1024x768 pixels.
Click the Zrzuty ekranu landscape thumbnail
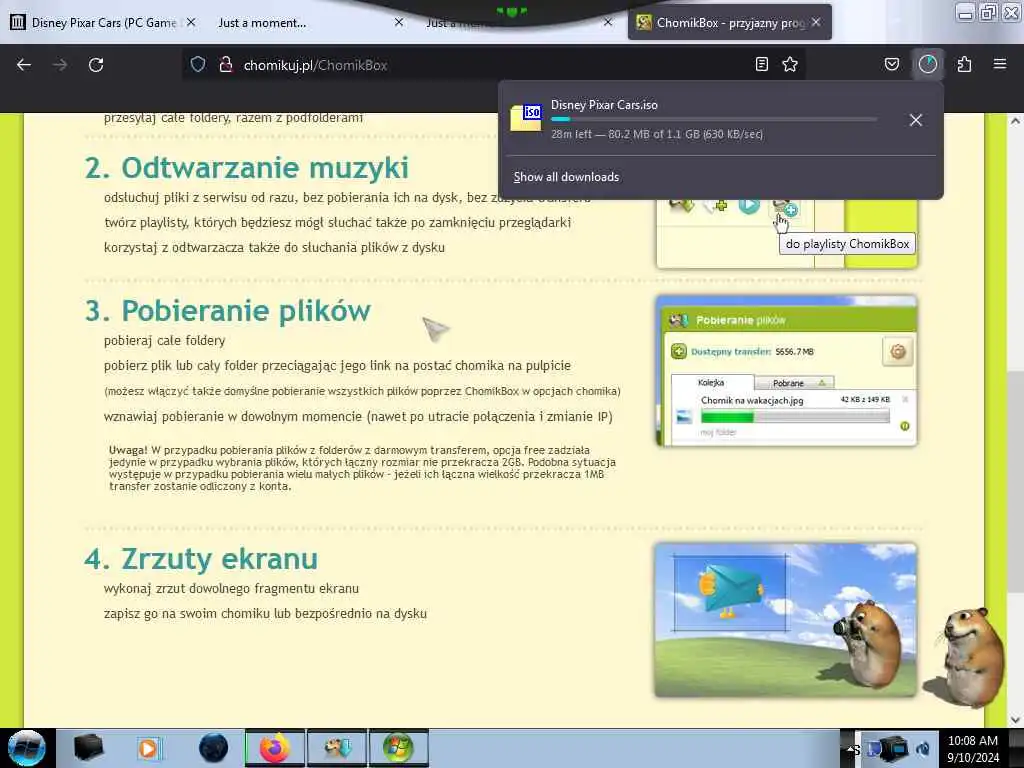(x=786, y=620)
